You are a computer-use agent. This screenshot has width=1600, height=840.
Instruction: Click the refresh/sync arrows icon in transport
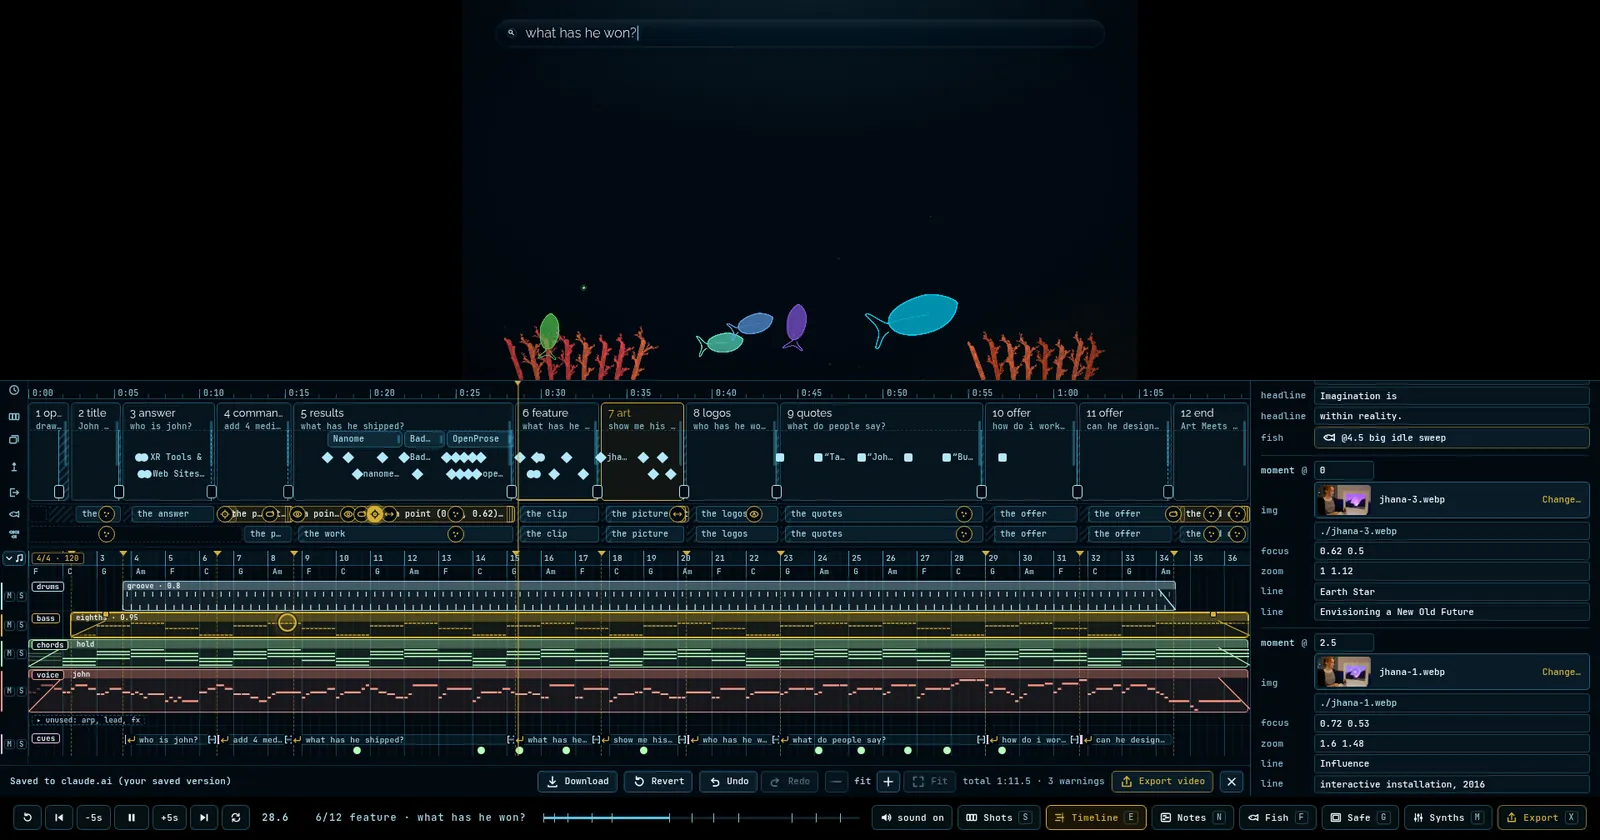(x=236, y=817)
